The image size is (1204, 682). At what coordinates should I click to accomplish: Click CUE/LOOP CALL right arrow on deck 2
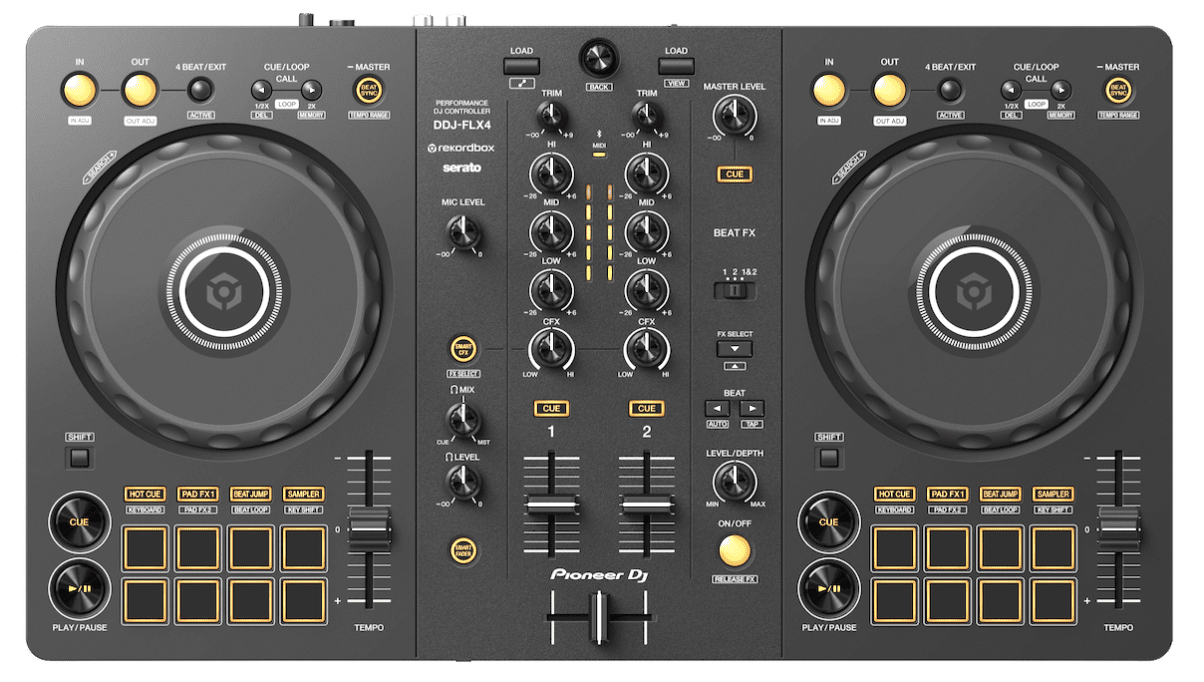(1062, 90)
